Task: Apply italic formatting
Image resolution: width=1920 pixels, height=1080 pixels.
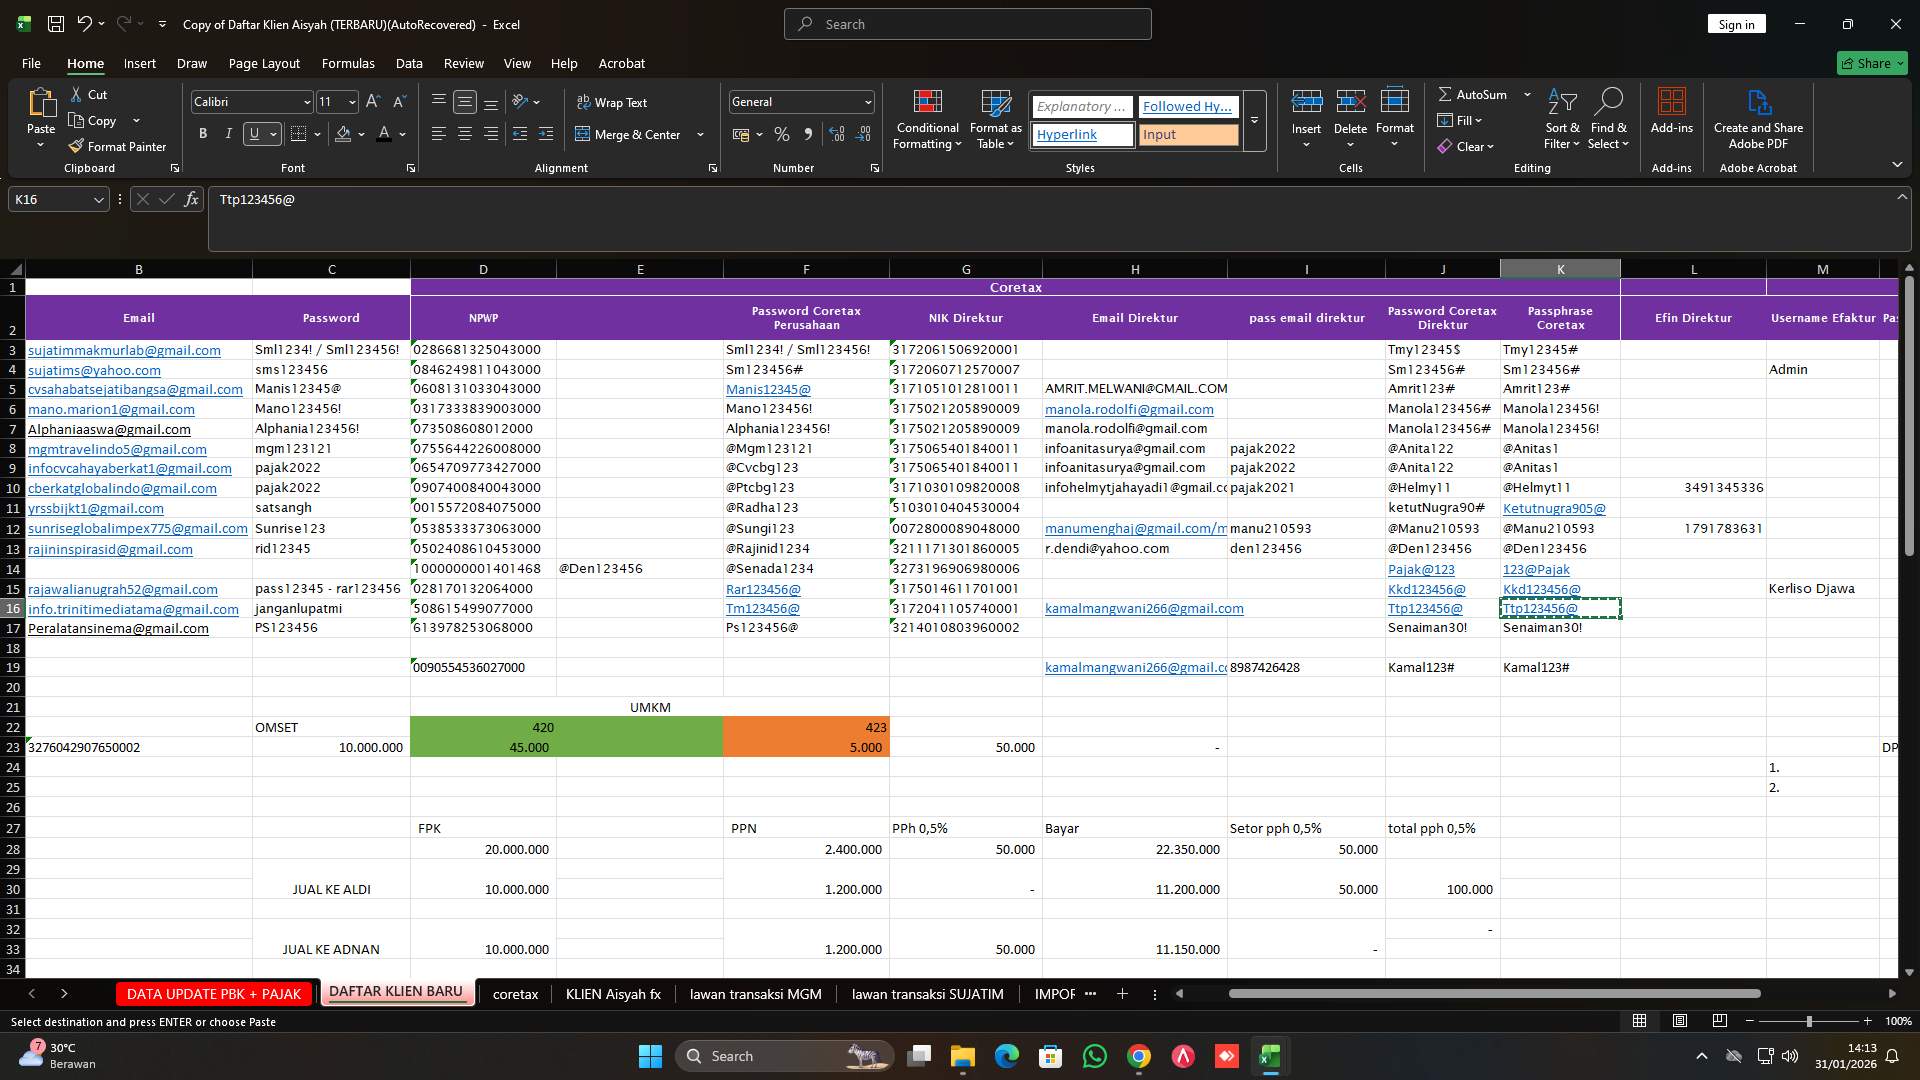Action: coord(228,133)
